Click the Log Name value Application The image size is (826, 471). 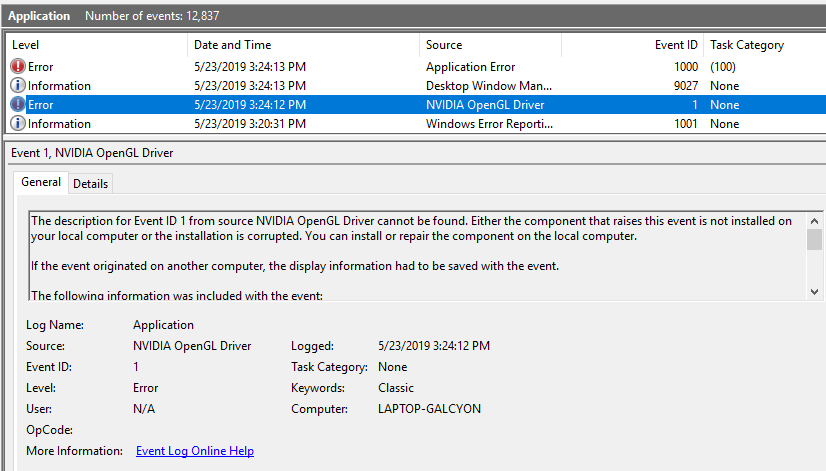tap(163, 325)
